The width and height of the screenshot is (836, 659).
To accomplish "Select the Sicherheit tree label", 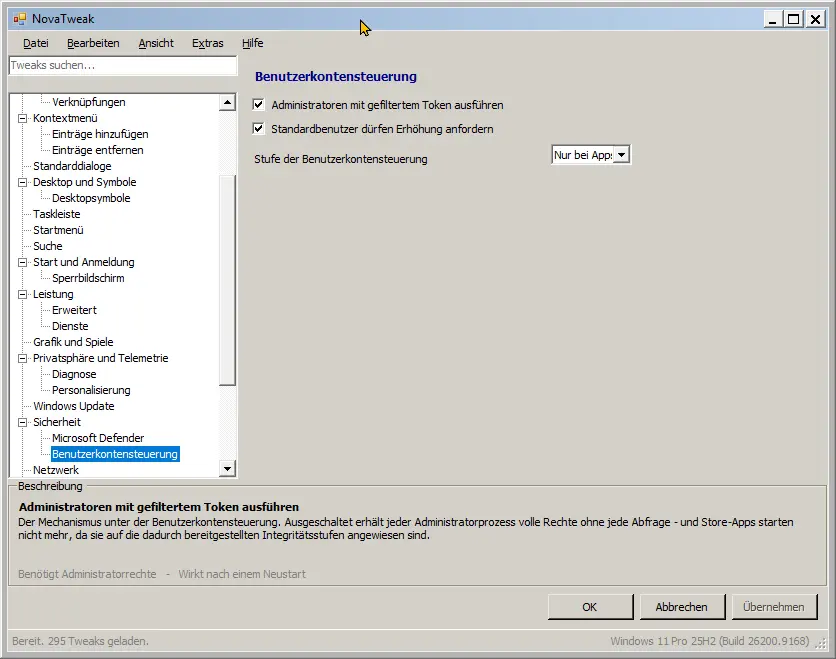I will click(x=57, y=422).
